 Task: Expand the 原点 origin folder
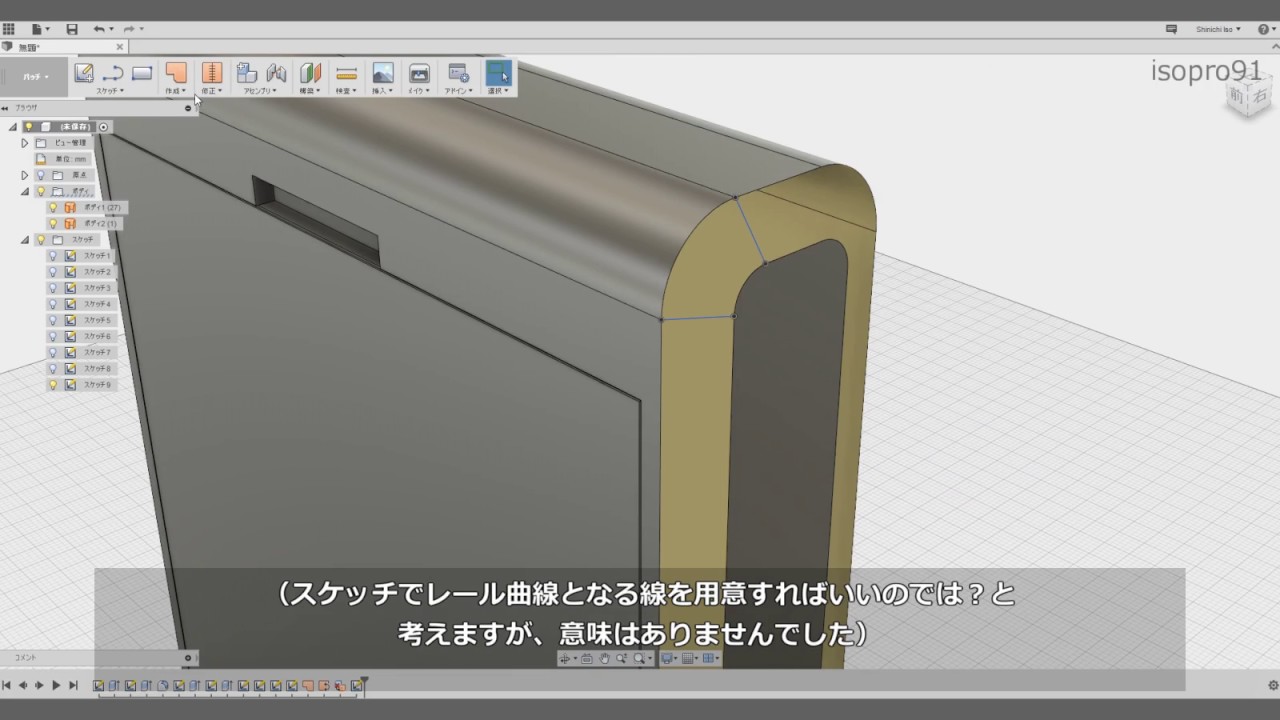coord(25,175)
